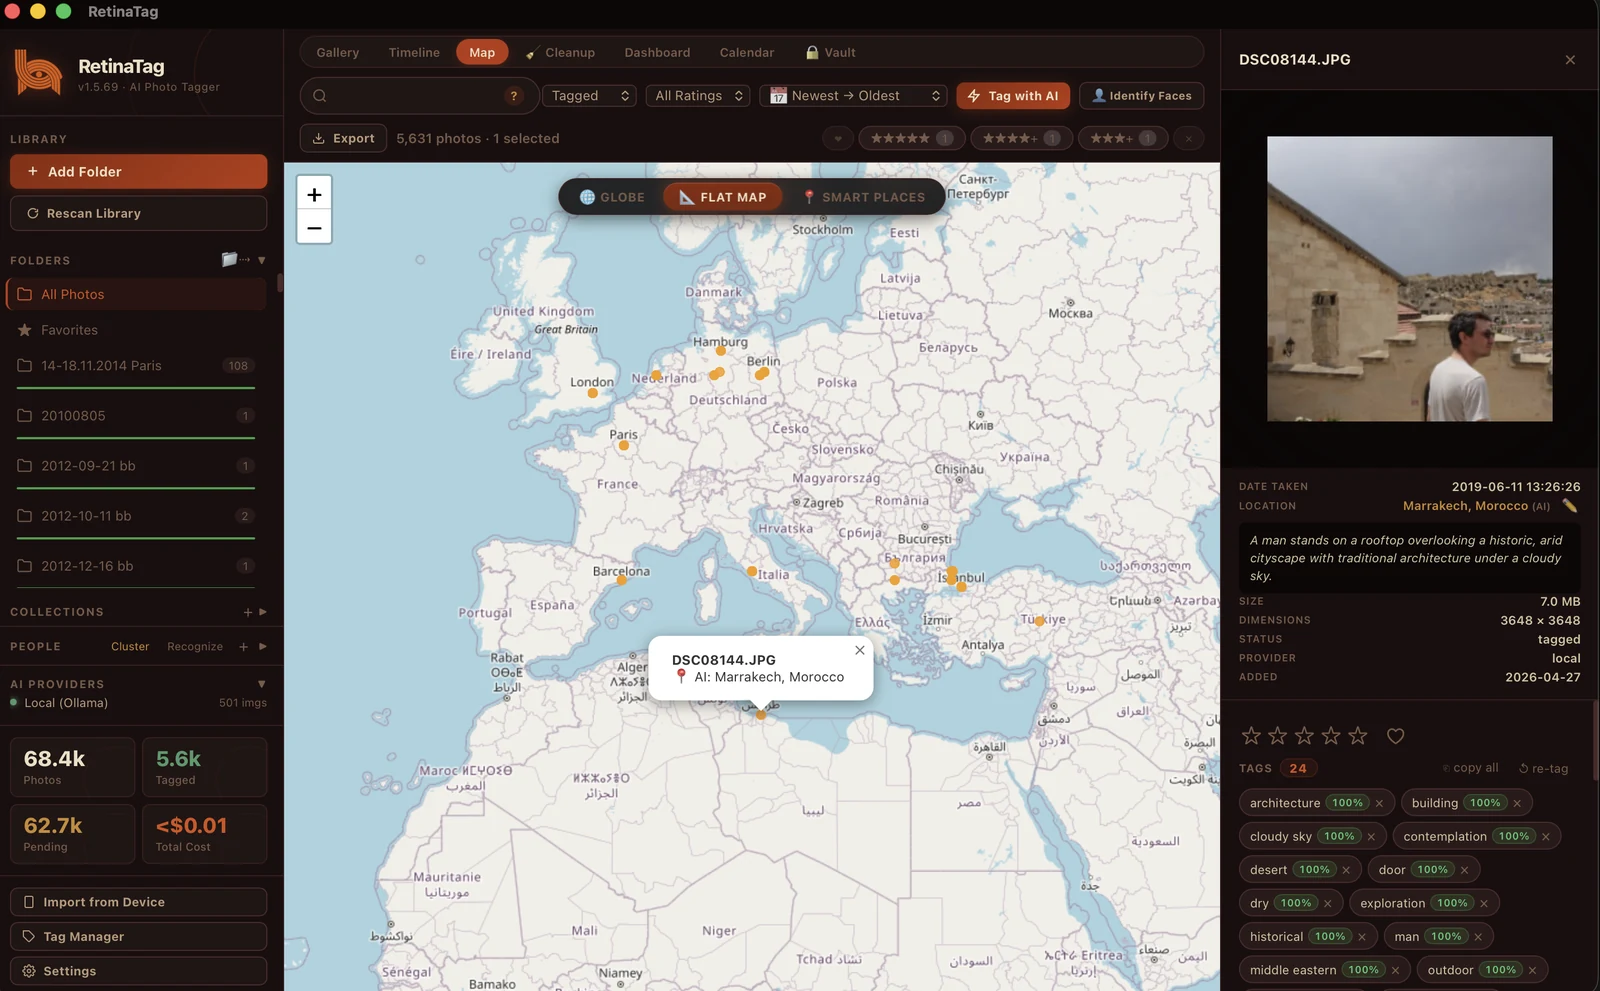1600x991 pixels.
Task: Open the Tagged filter dropdown
Action: tap(590, 96)
